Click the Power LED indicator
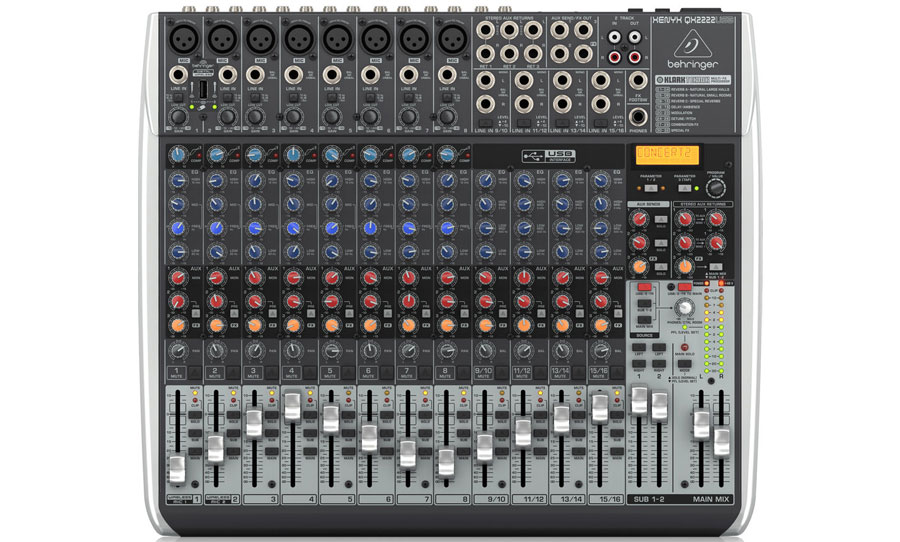 coord(707,284)
